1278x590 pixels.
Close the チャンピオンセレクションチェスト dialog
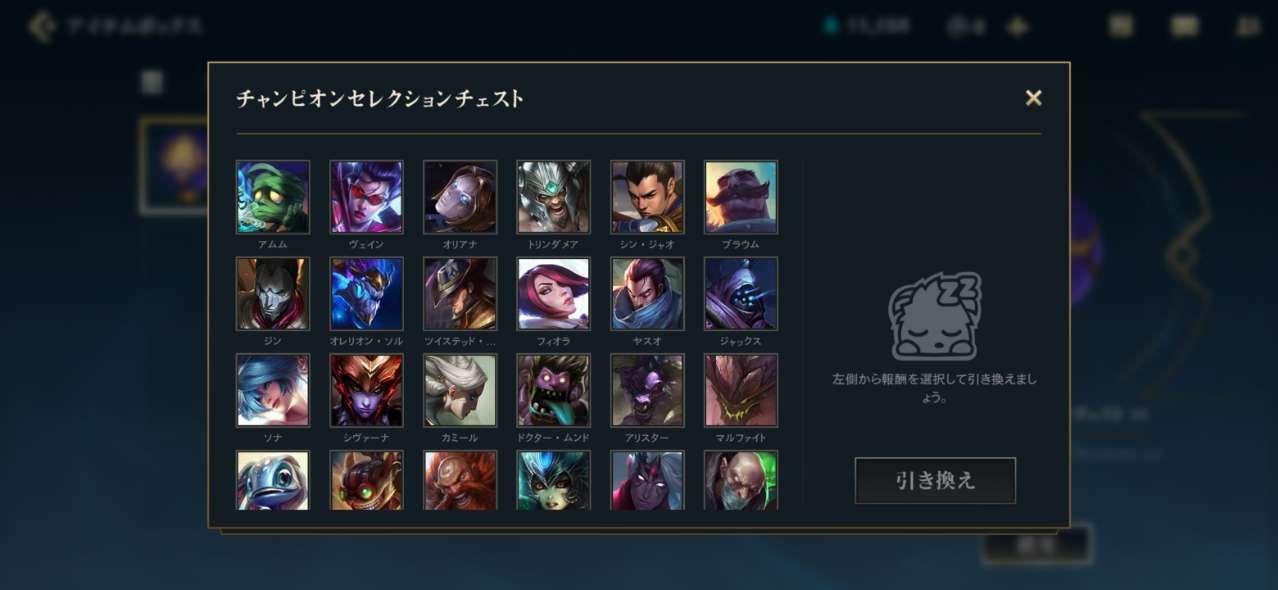[x=1034, y=98]
